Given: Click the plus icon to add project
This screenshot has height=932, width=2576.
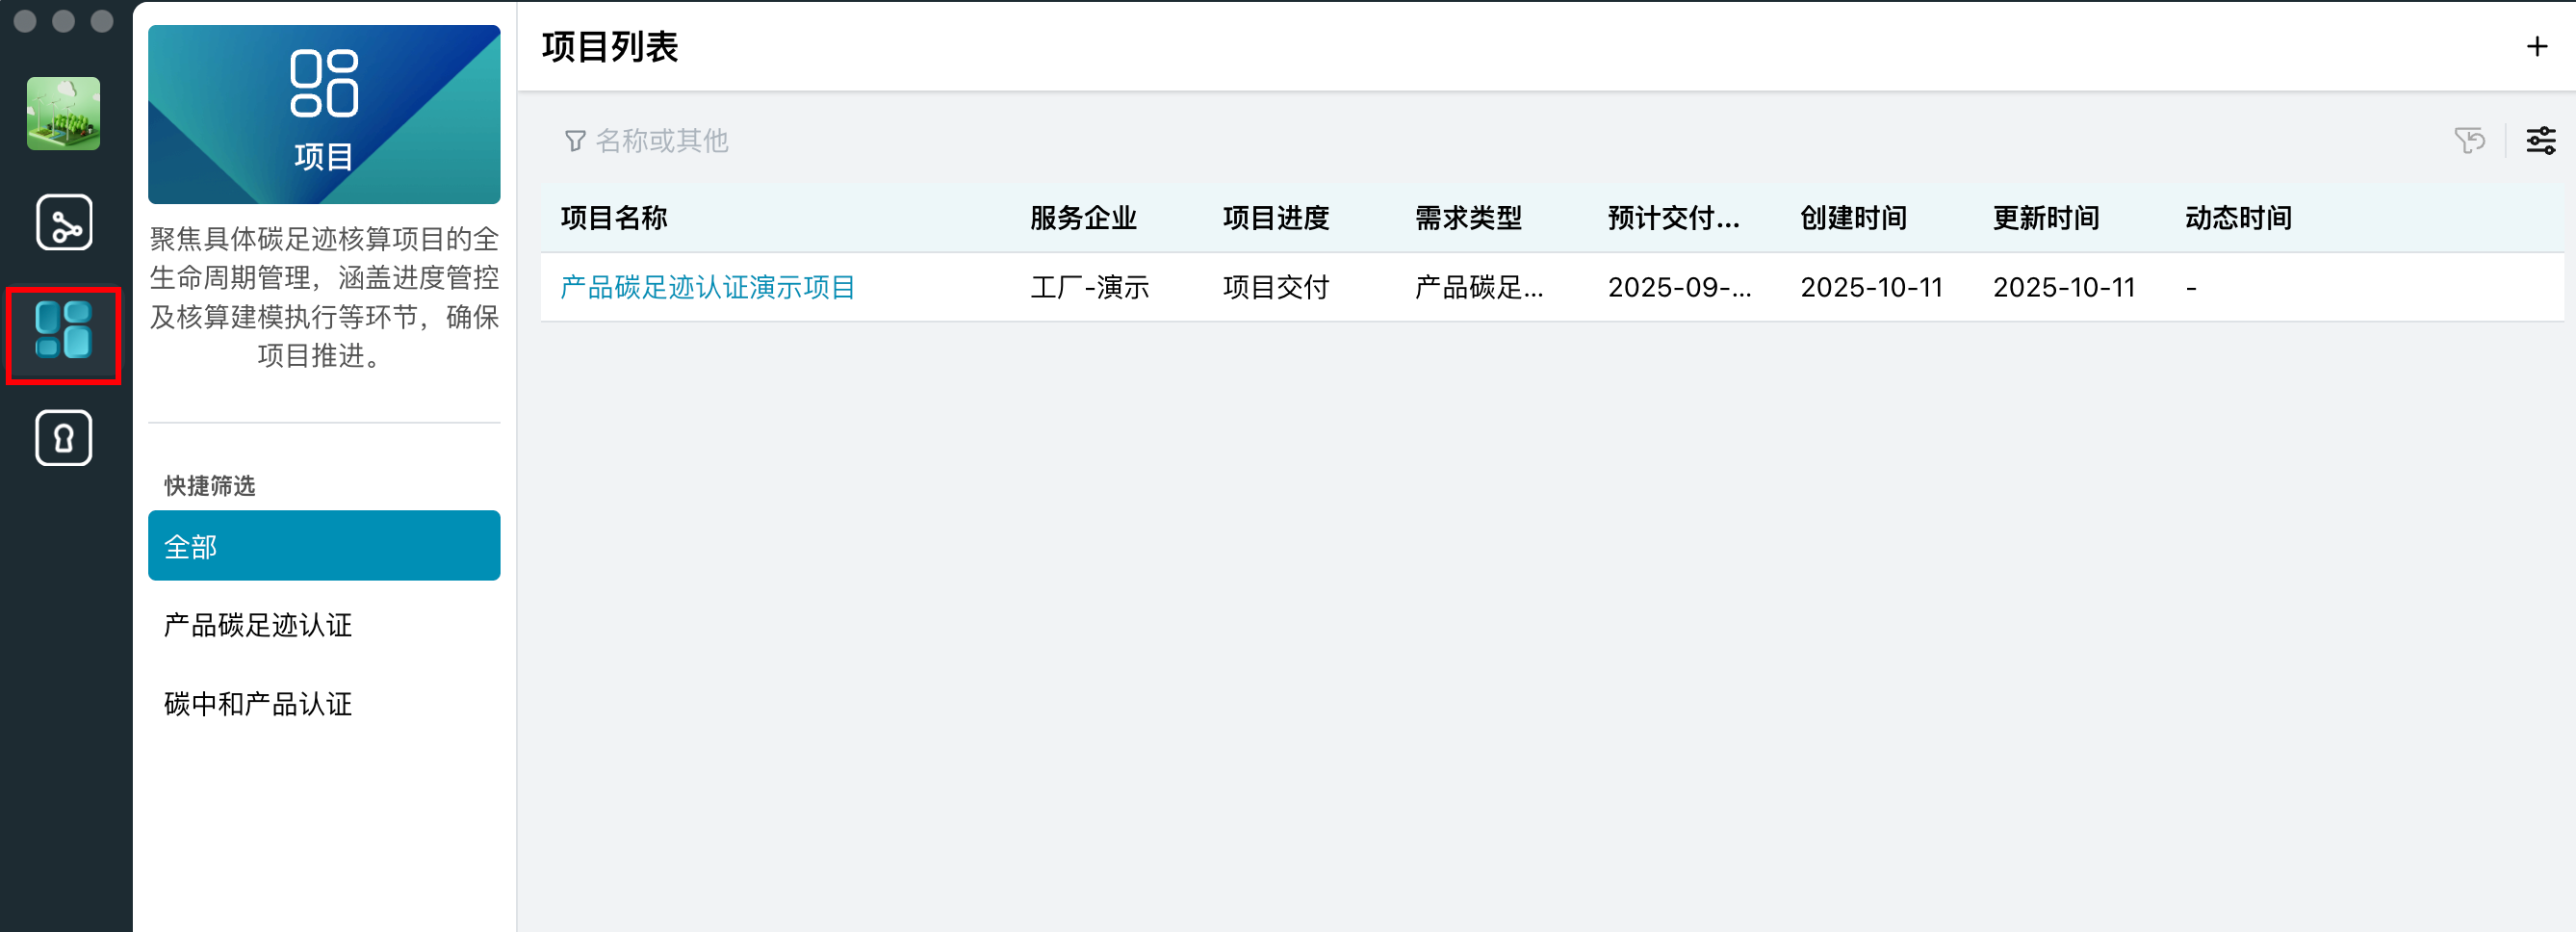Looking at the screenshot, I should point(2536,47).
